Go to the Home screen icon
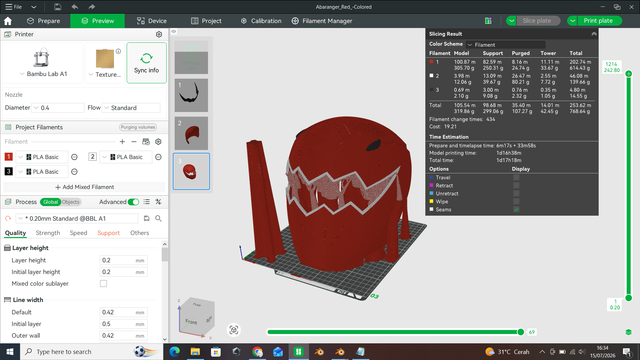This screenshot has width=640, height=360. (8, 21)
